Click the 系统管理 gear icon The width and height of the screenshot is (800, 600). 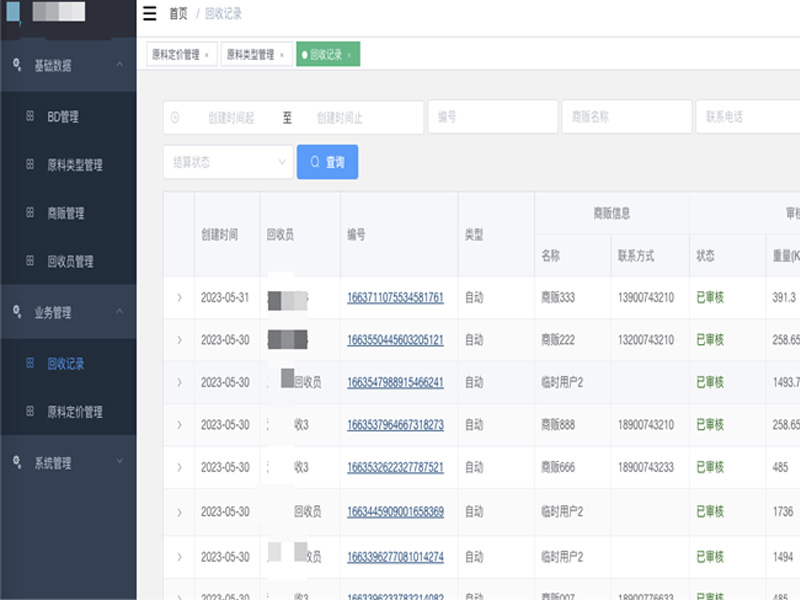point(16,462)
